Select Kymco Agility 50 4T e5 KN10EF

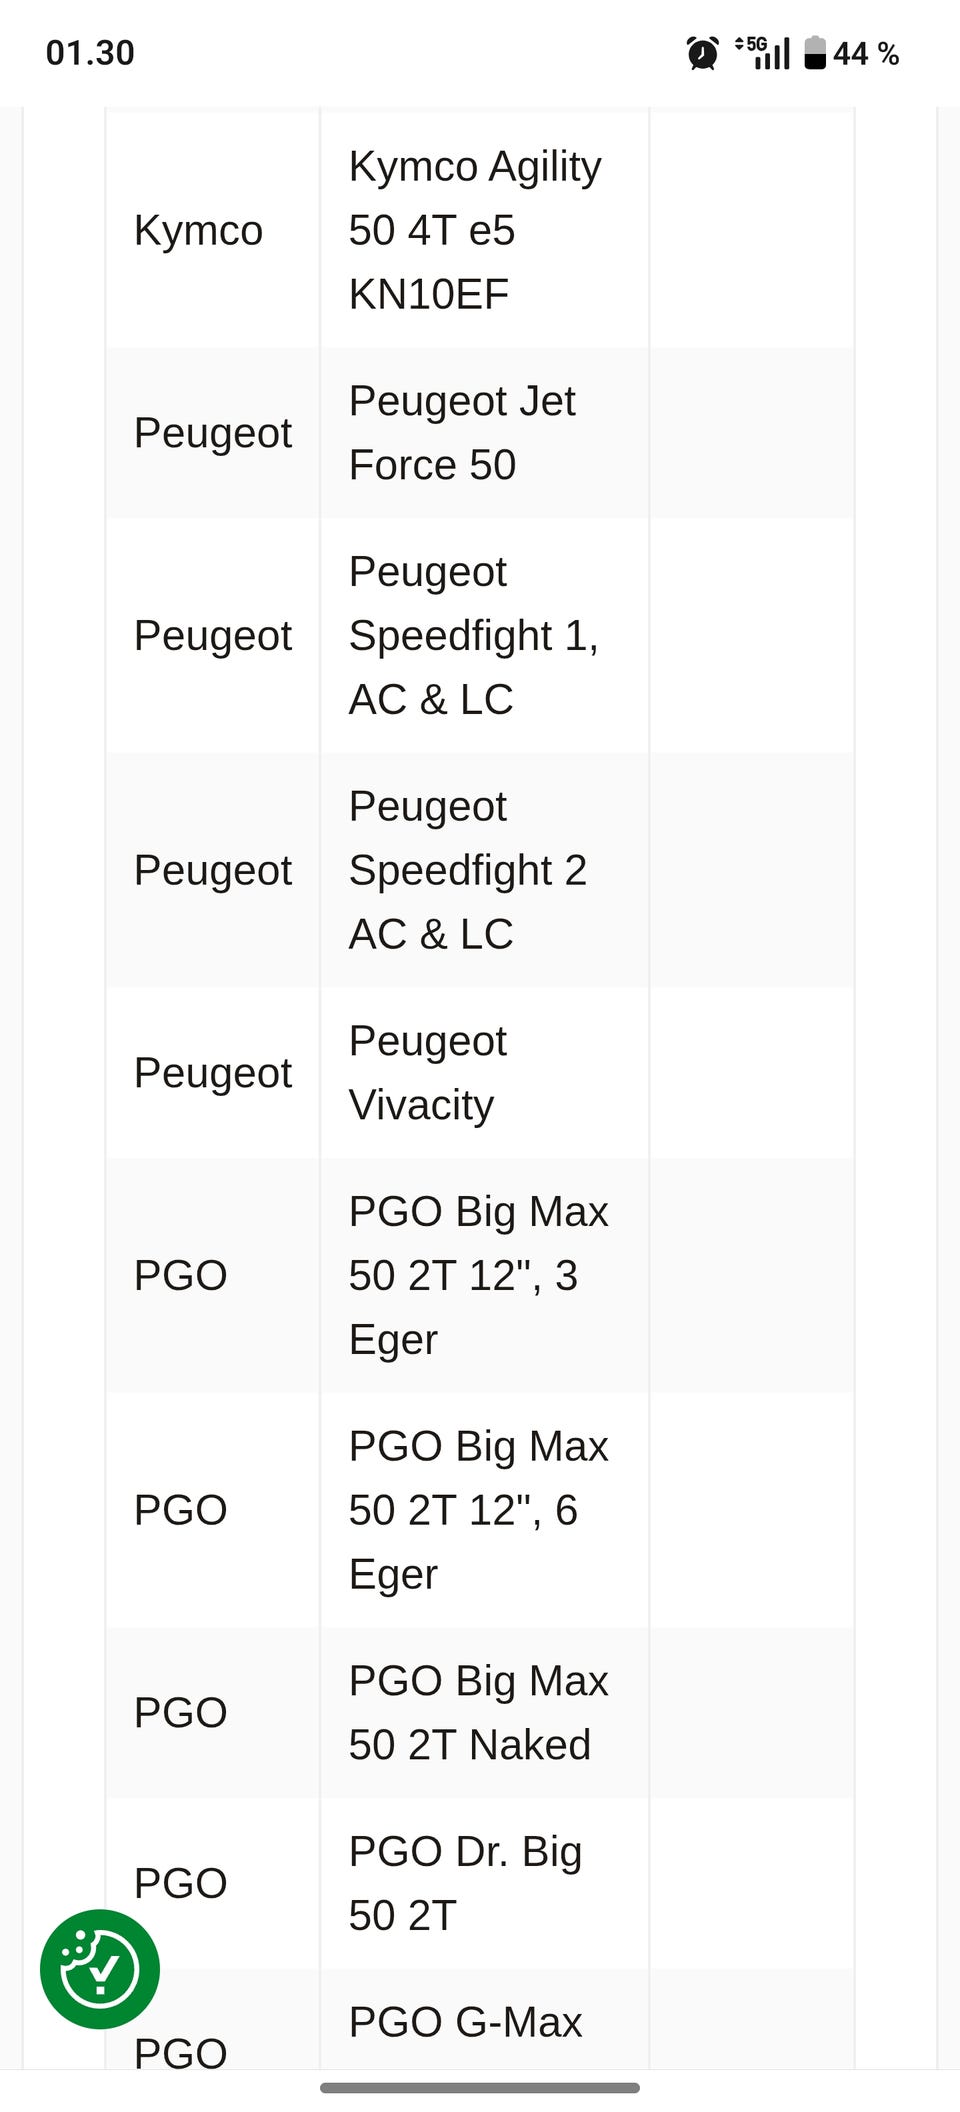475,230
